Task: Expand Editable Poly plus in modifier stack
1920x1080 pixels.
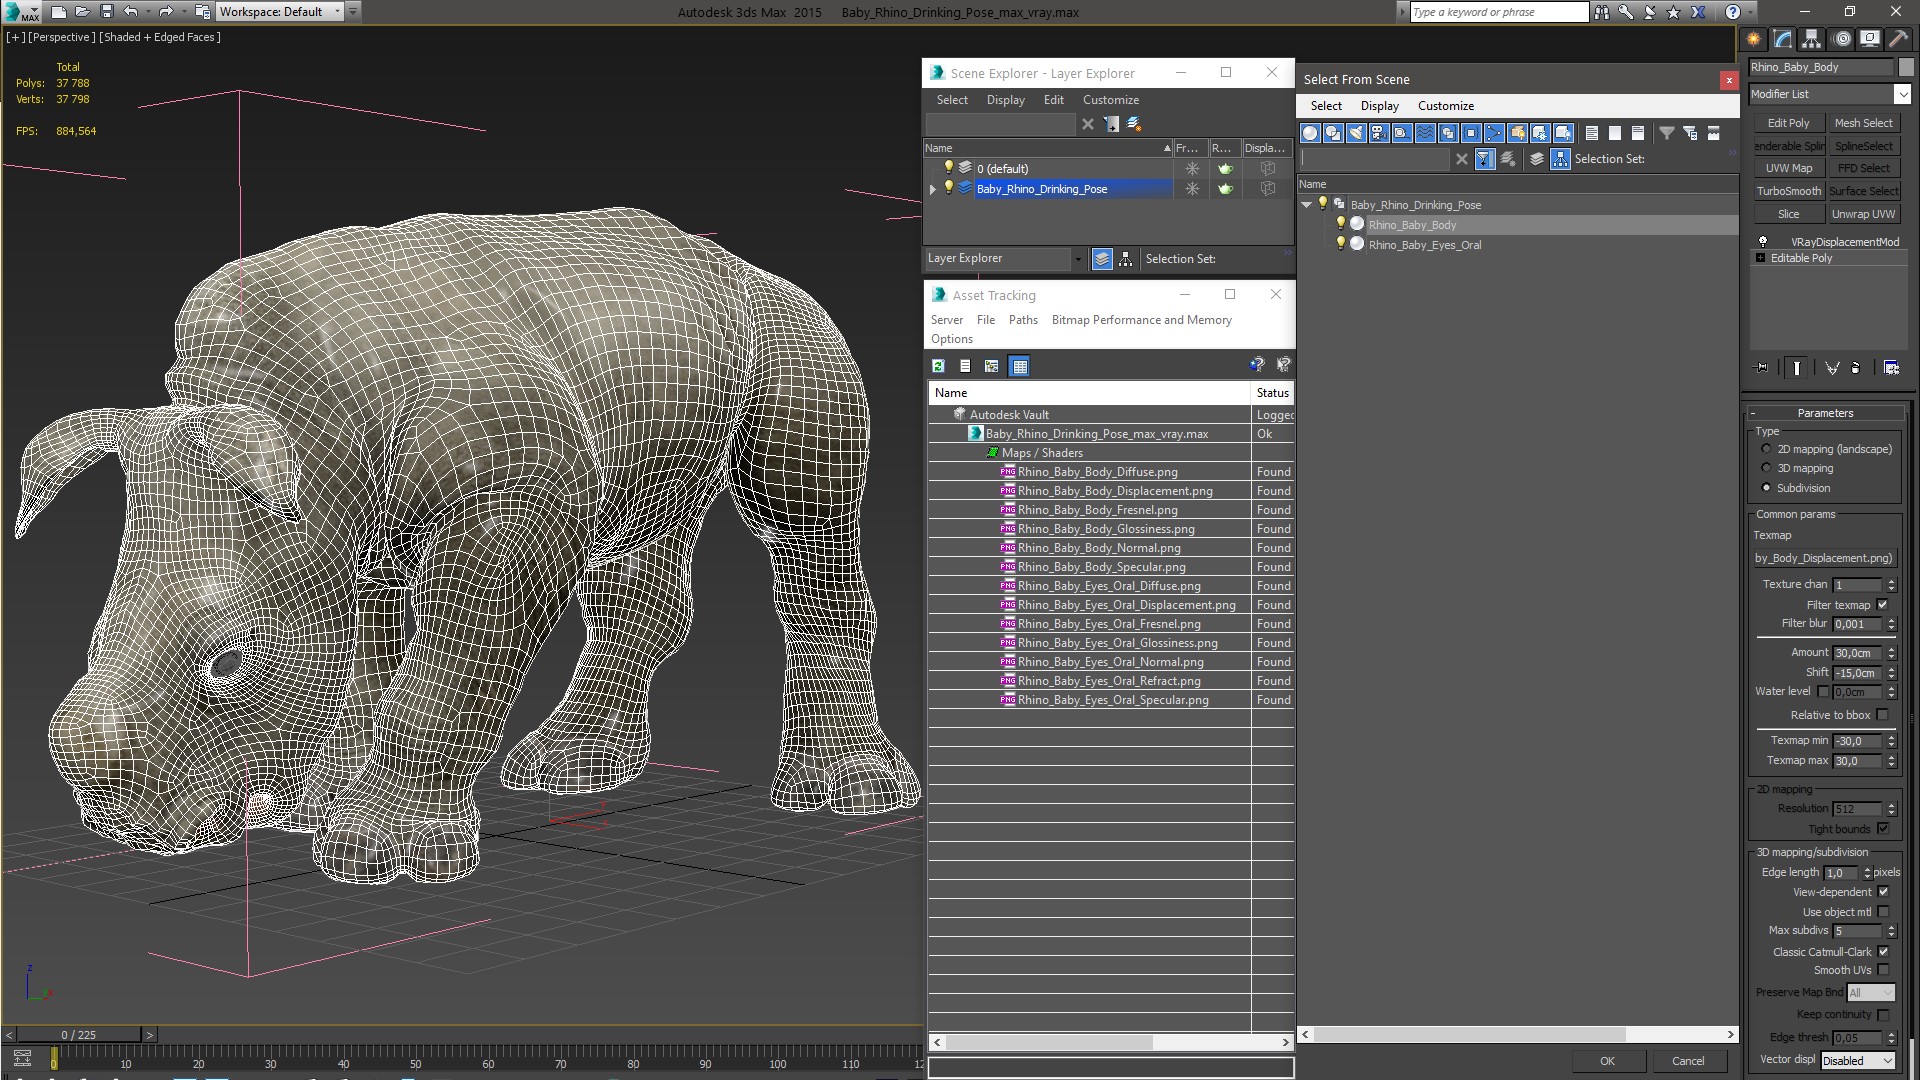Action: click(1760, 258)
